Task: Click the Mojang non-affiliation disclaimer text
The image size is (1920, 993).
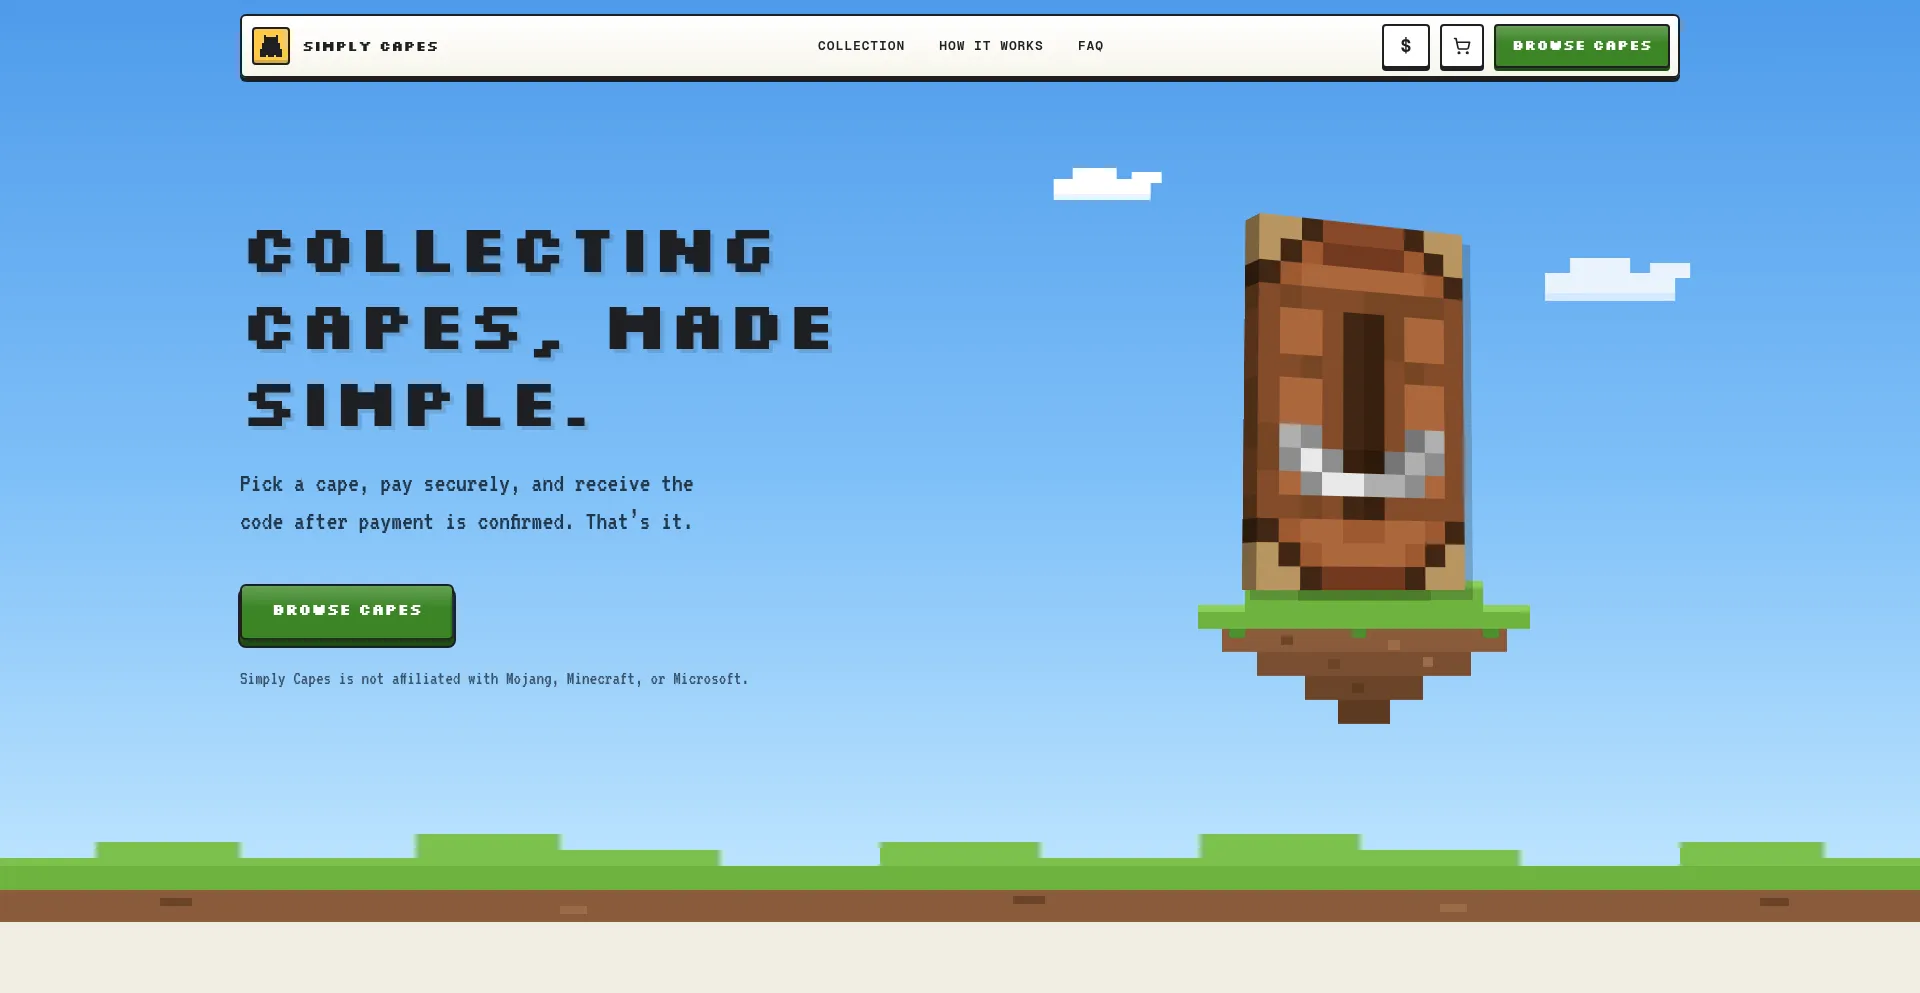Action: (x=494, y=679)
